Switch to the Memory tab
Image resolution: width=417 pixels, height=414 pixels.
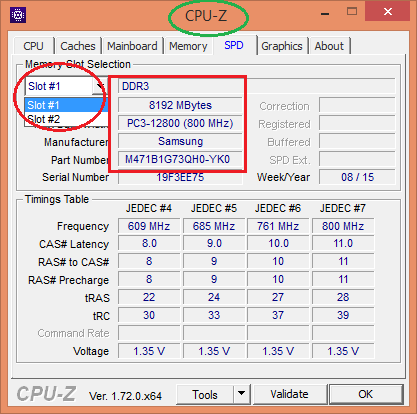click(x=188, y=46)
